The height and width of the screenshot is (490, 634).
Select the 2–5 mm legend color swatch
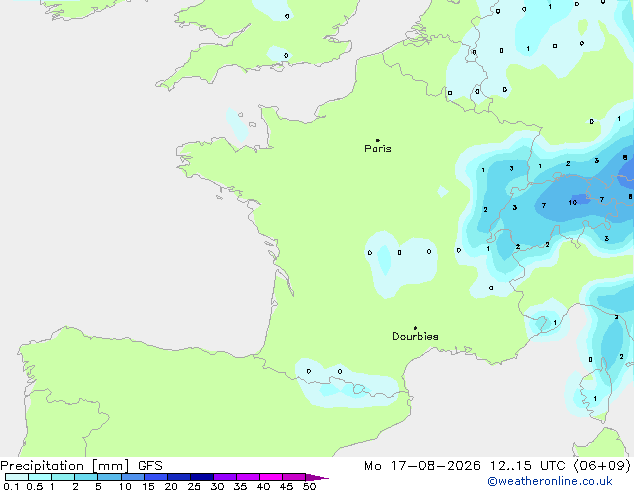point(86,477)
